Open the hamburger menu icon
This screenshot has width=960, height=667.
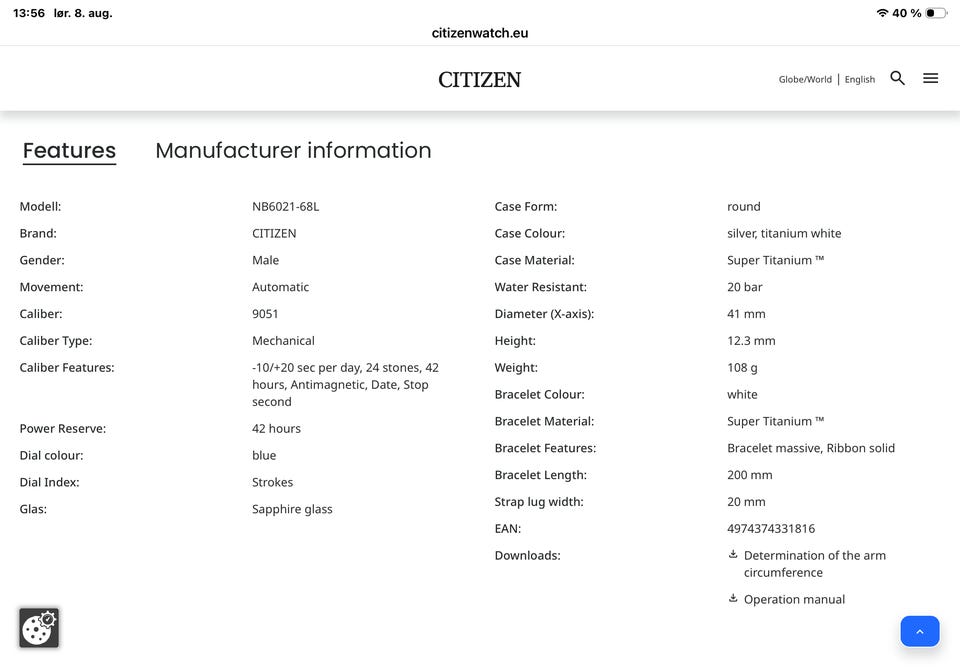pyautogui.click(x=931, y=78)
